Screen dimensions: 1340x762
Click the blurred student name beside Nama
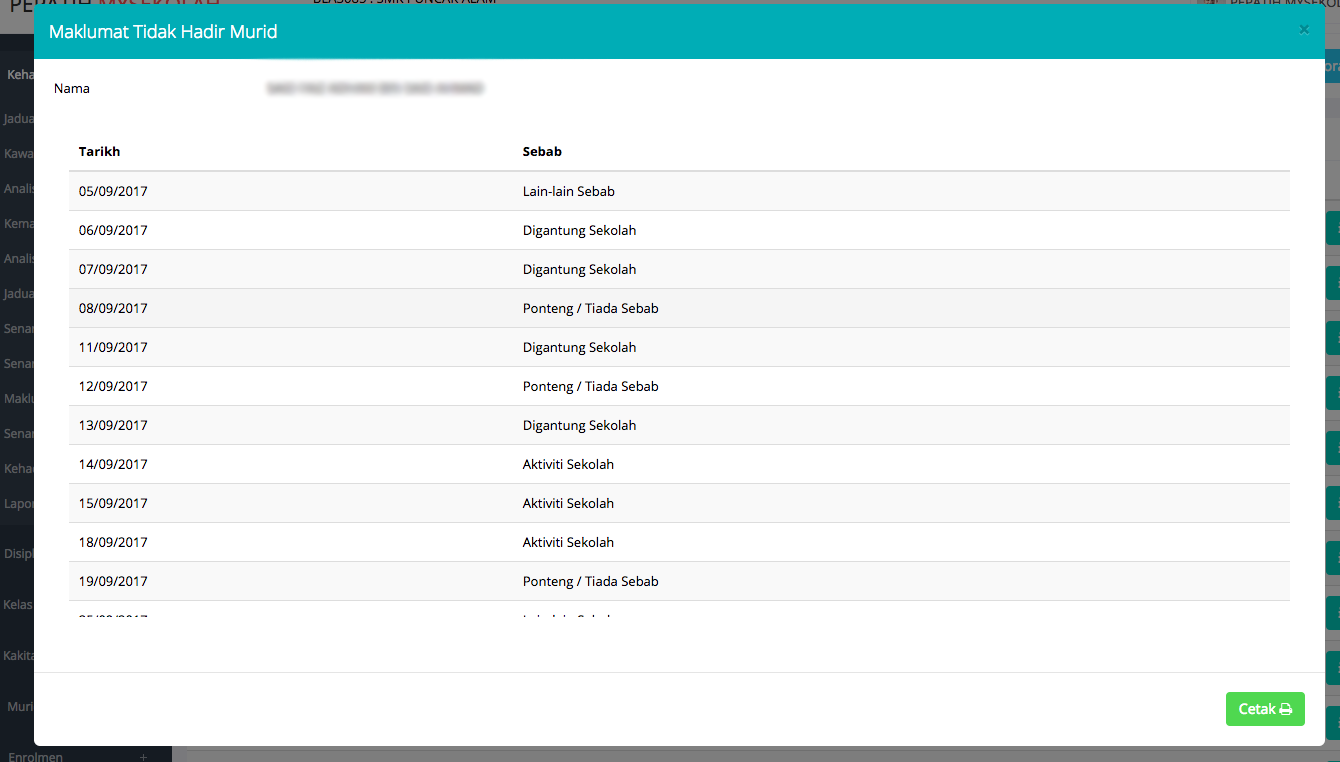tap(375, 89)
